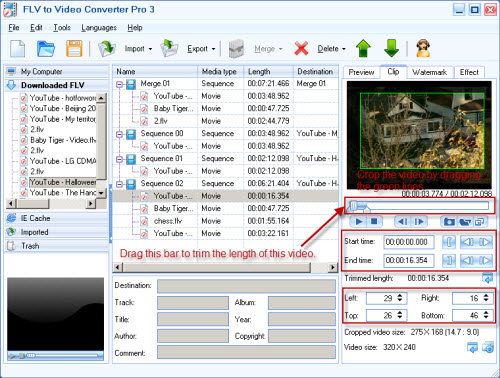Click the Destination input field
The height and width of the screenshot is (378, 500).
pyautogui.click(x=246, y=286)
